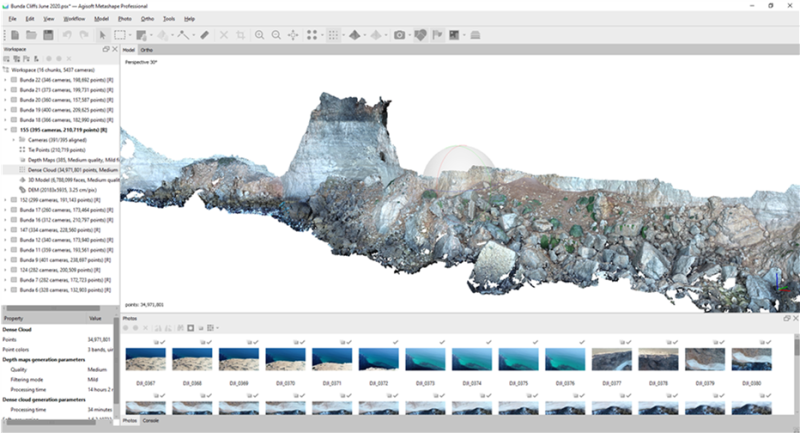This screenshot has height=433, width=800.
Task: Select the rectangle selection tool
Action: click(119, 35)
